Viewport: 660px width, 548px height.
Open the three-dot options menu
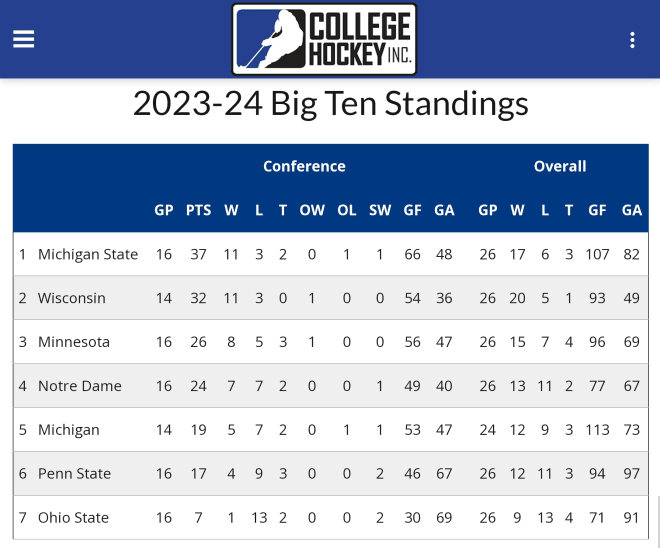632,40
